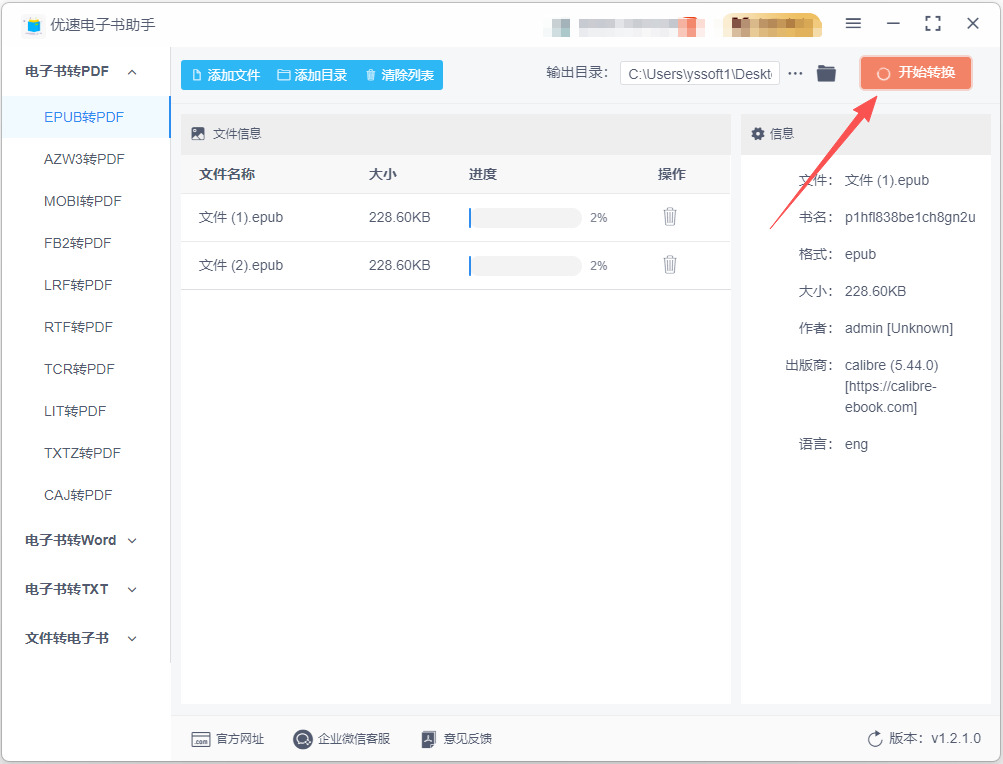Image resolution: width=1003 pixels, height=764 pixels.
Task: Minimize the application window
Action: click(x=893, y=24)
